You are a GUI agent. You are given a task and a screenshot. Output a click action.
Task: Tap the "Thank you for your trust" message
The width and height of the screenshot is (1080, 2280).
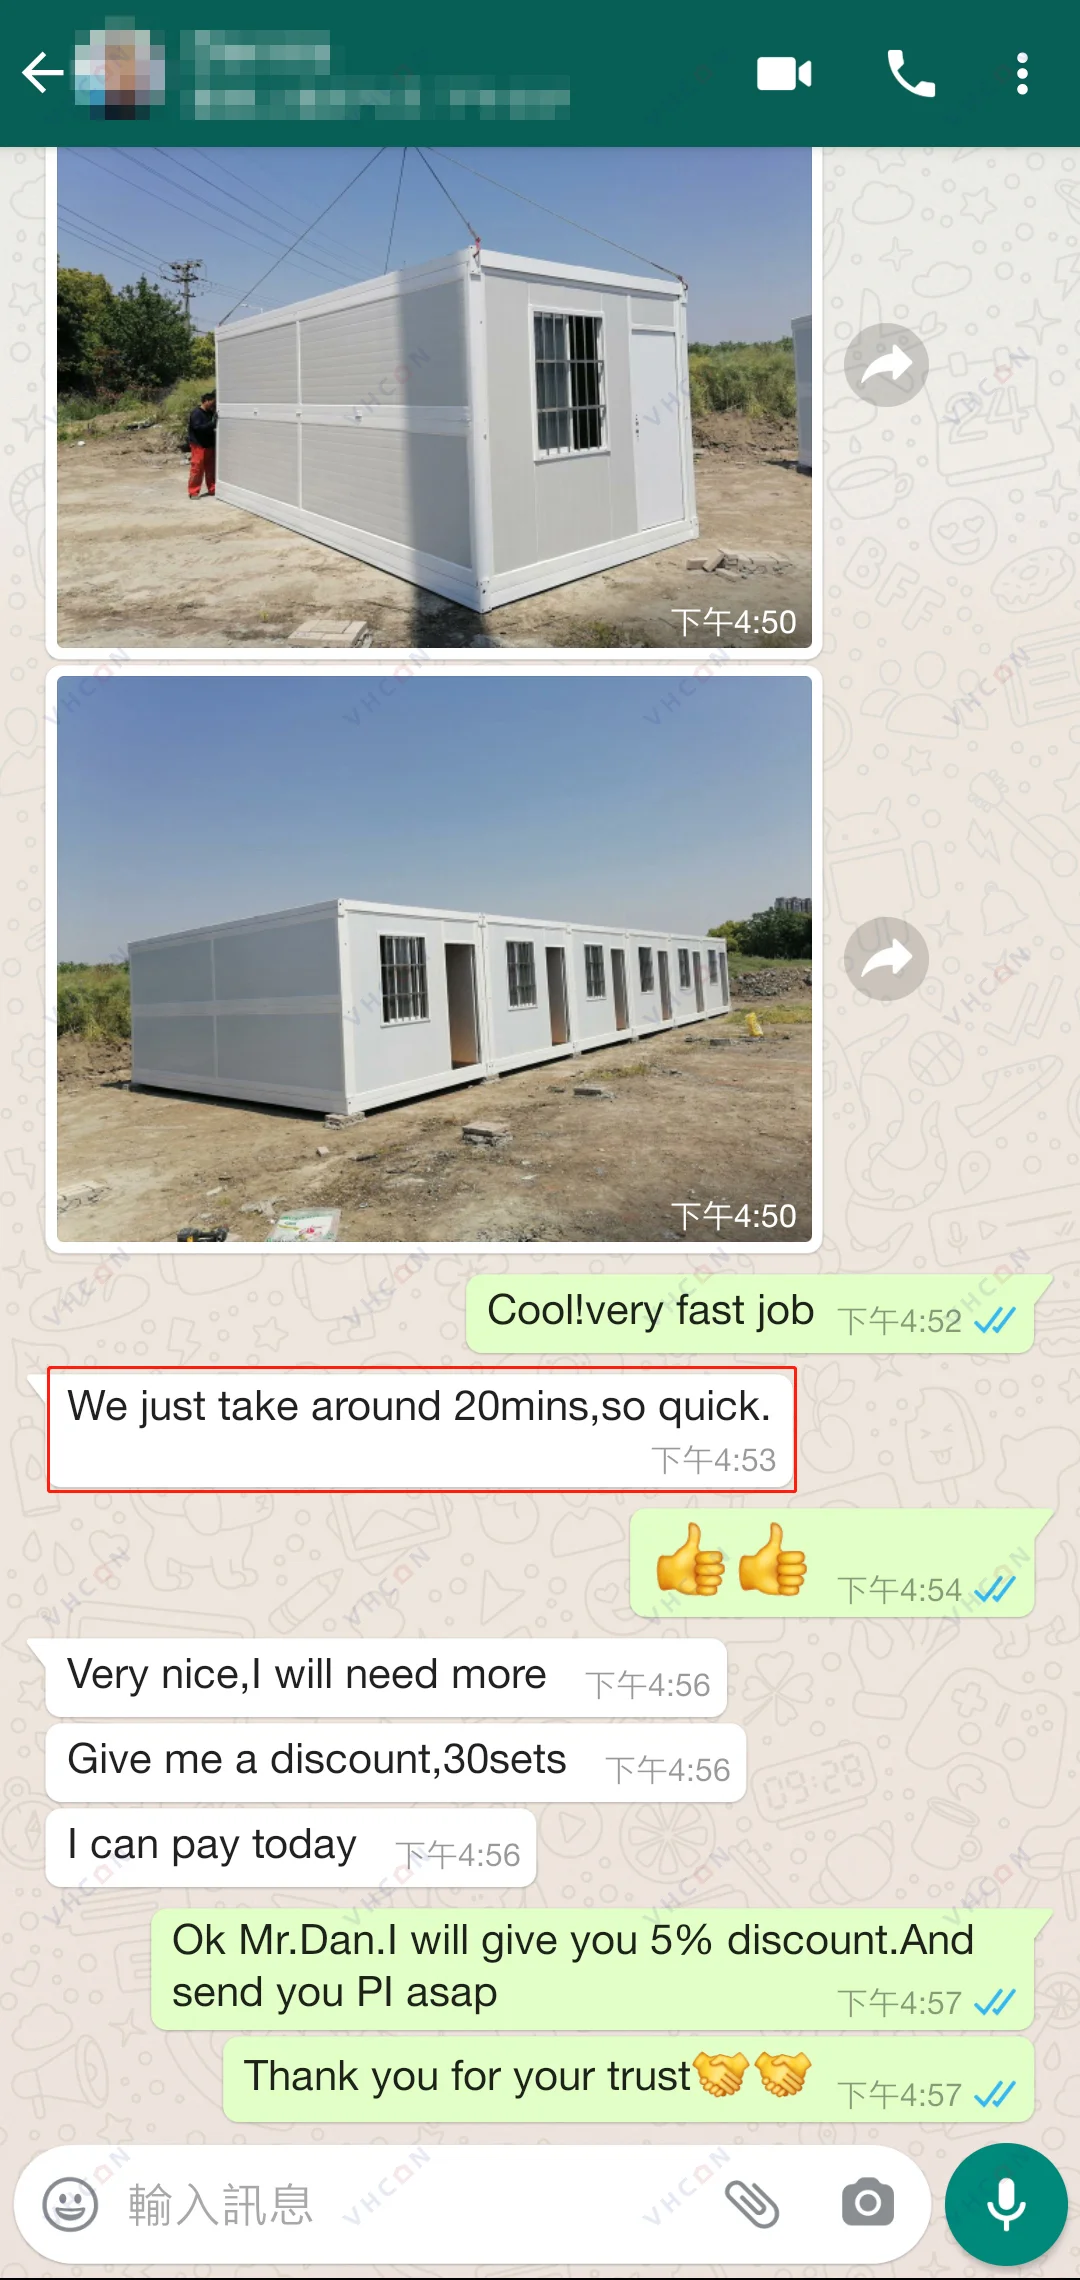click(x=628, y=2079)
